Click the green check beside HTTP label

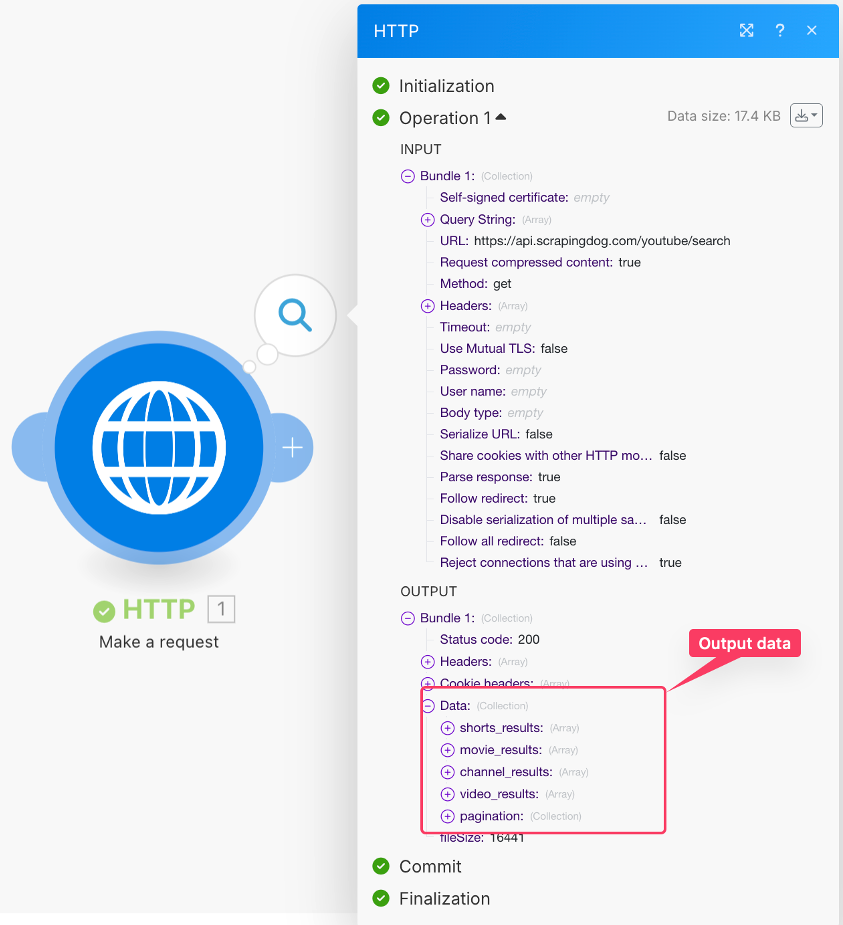[104, 611]
